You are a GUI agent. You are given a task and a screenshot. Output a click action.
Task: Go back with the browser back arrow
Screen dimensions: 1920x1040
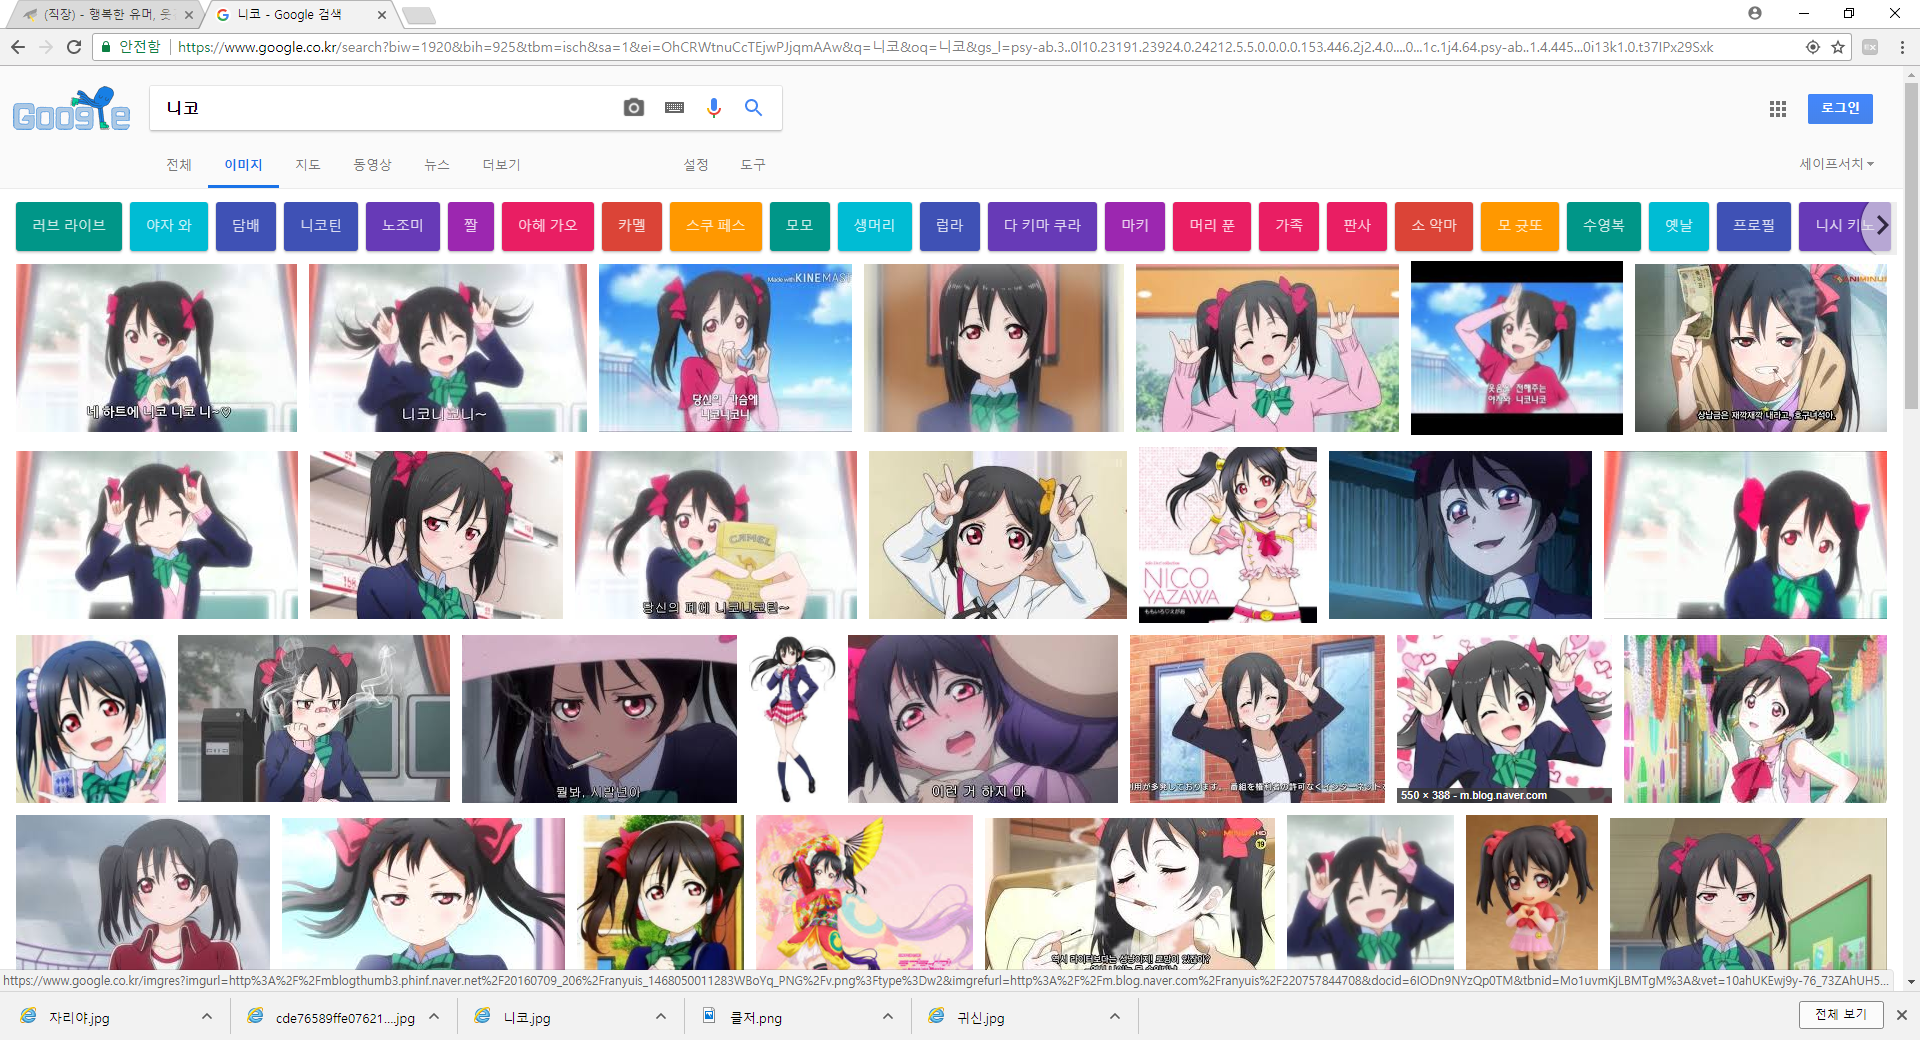(18, 47)
